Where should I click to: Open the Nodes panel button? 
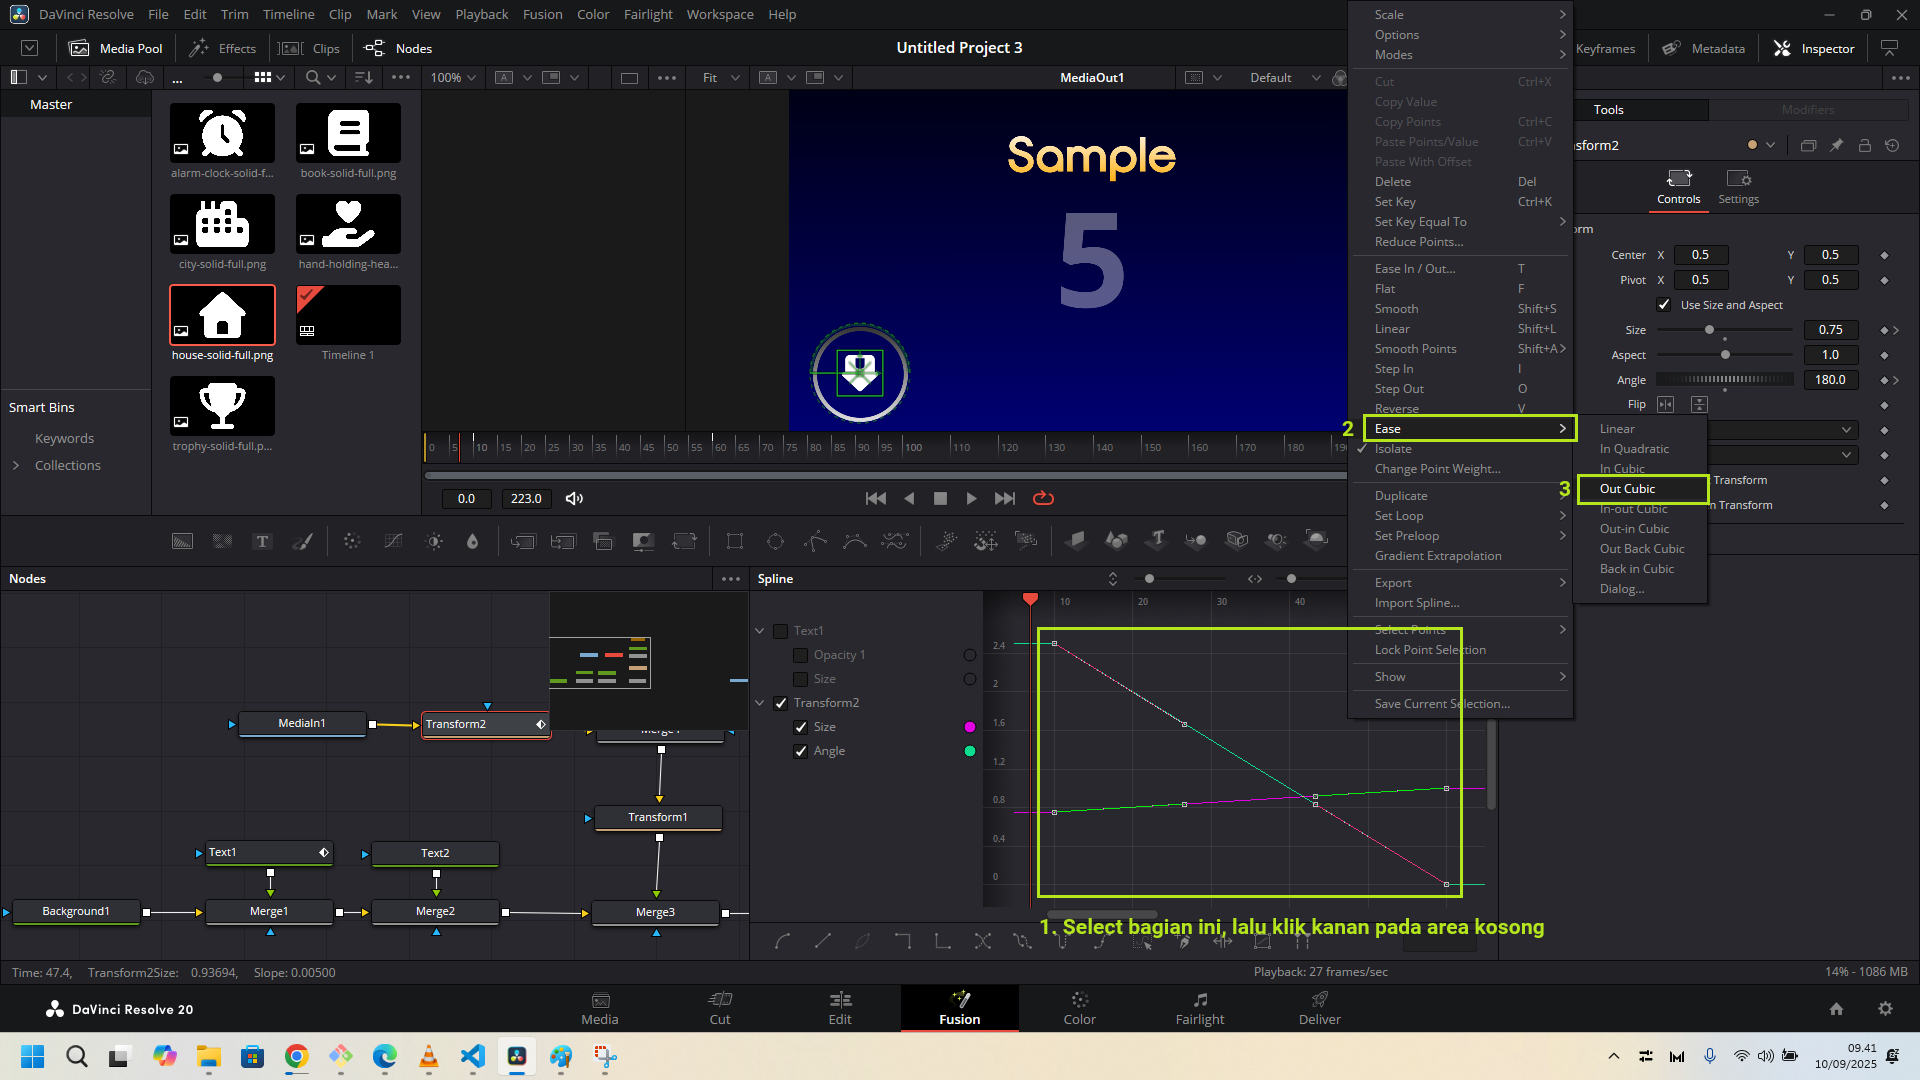(x=398, y=48)
